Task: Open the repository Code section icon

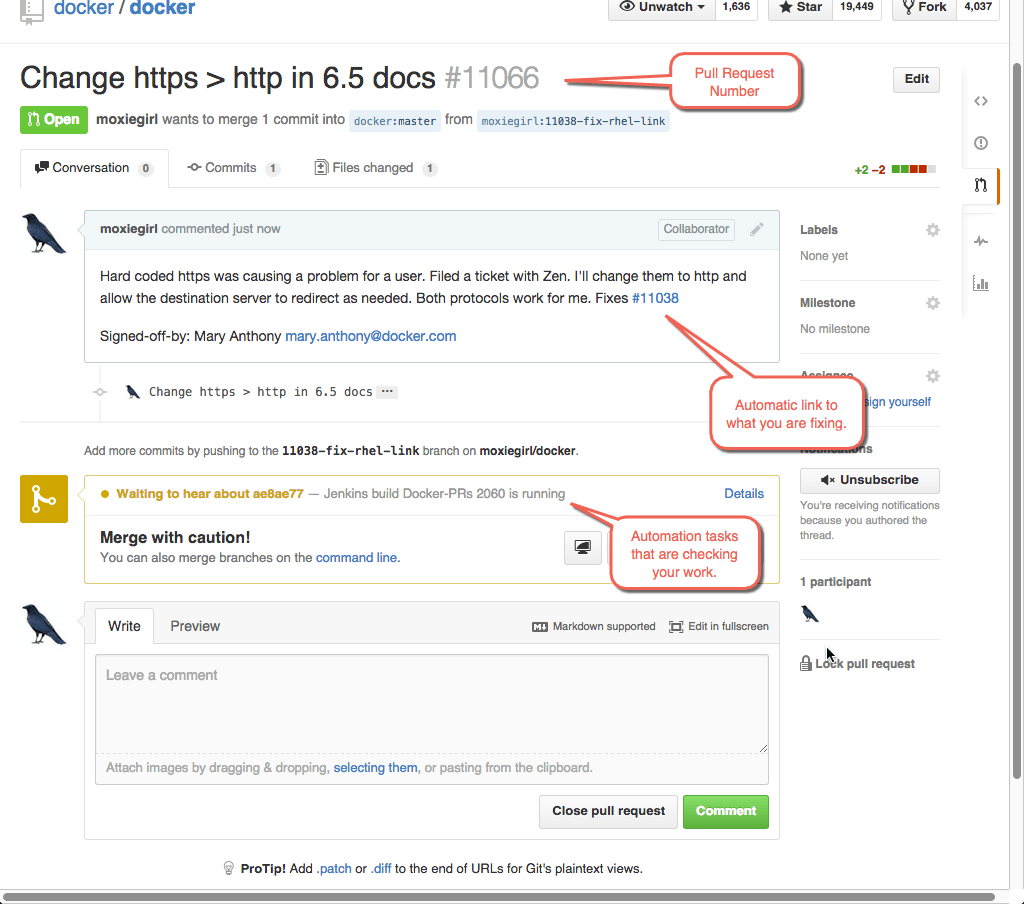Action: click(980, 100)
